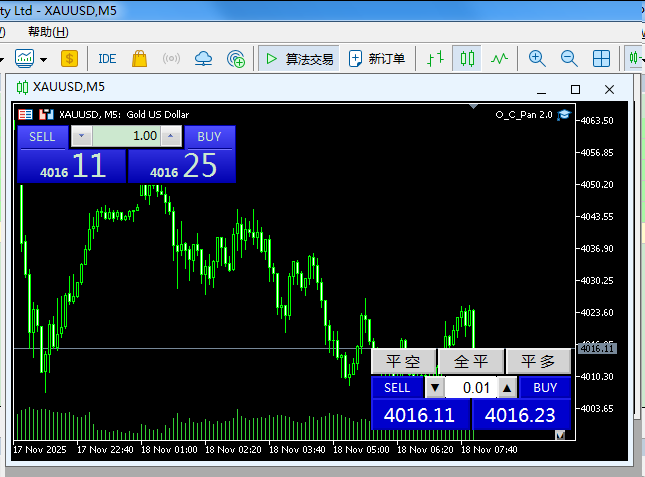The height and width of the screenshot is (477, 645).
Task: Click SELL in the top-left trade panel
Action: tap(42, 137)
